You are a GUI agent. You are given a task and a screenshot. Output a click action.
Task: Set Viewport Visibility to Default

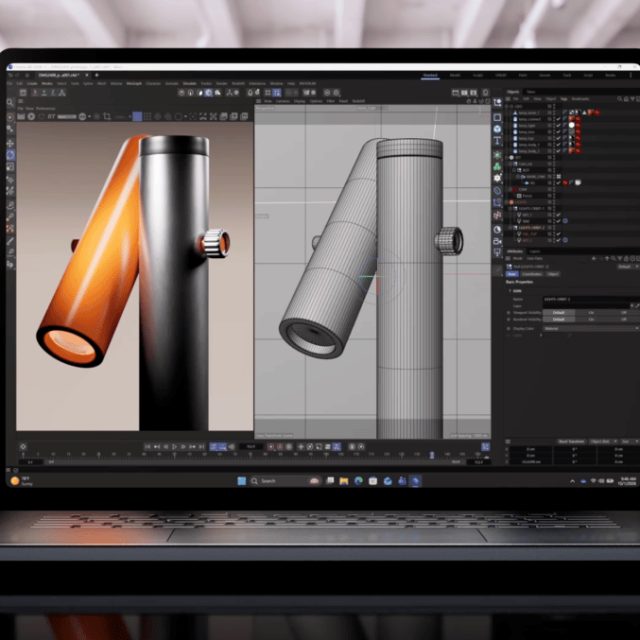558,312
